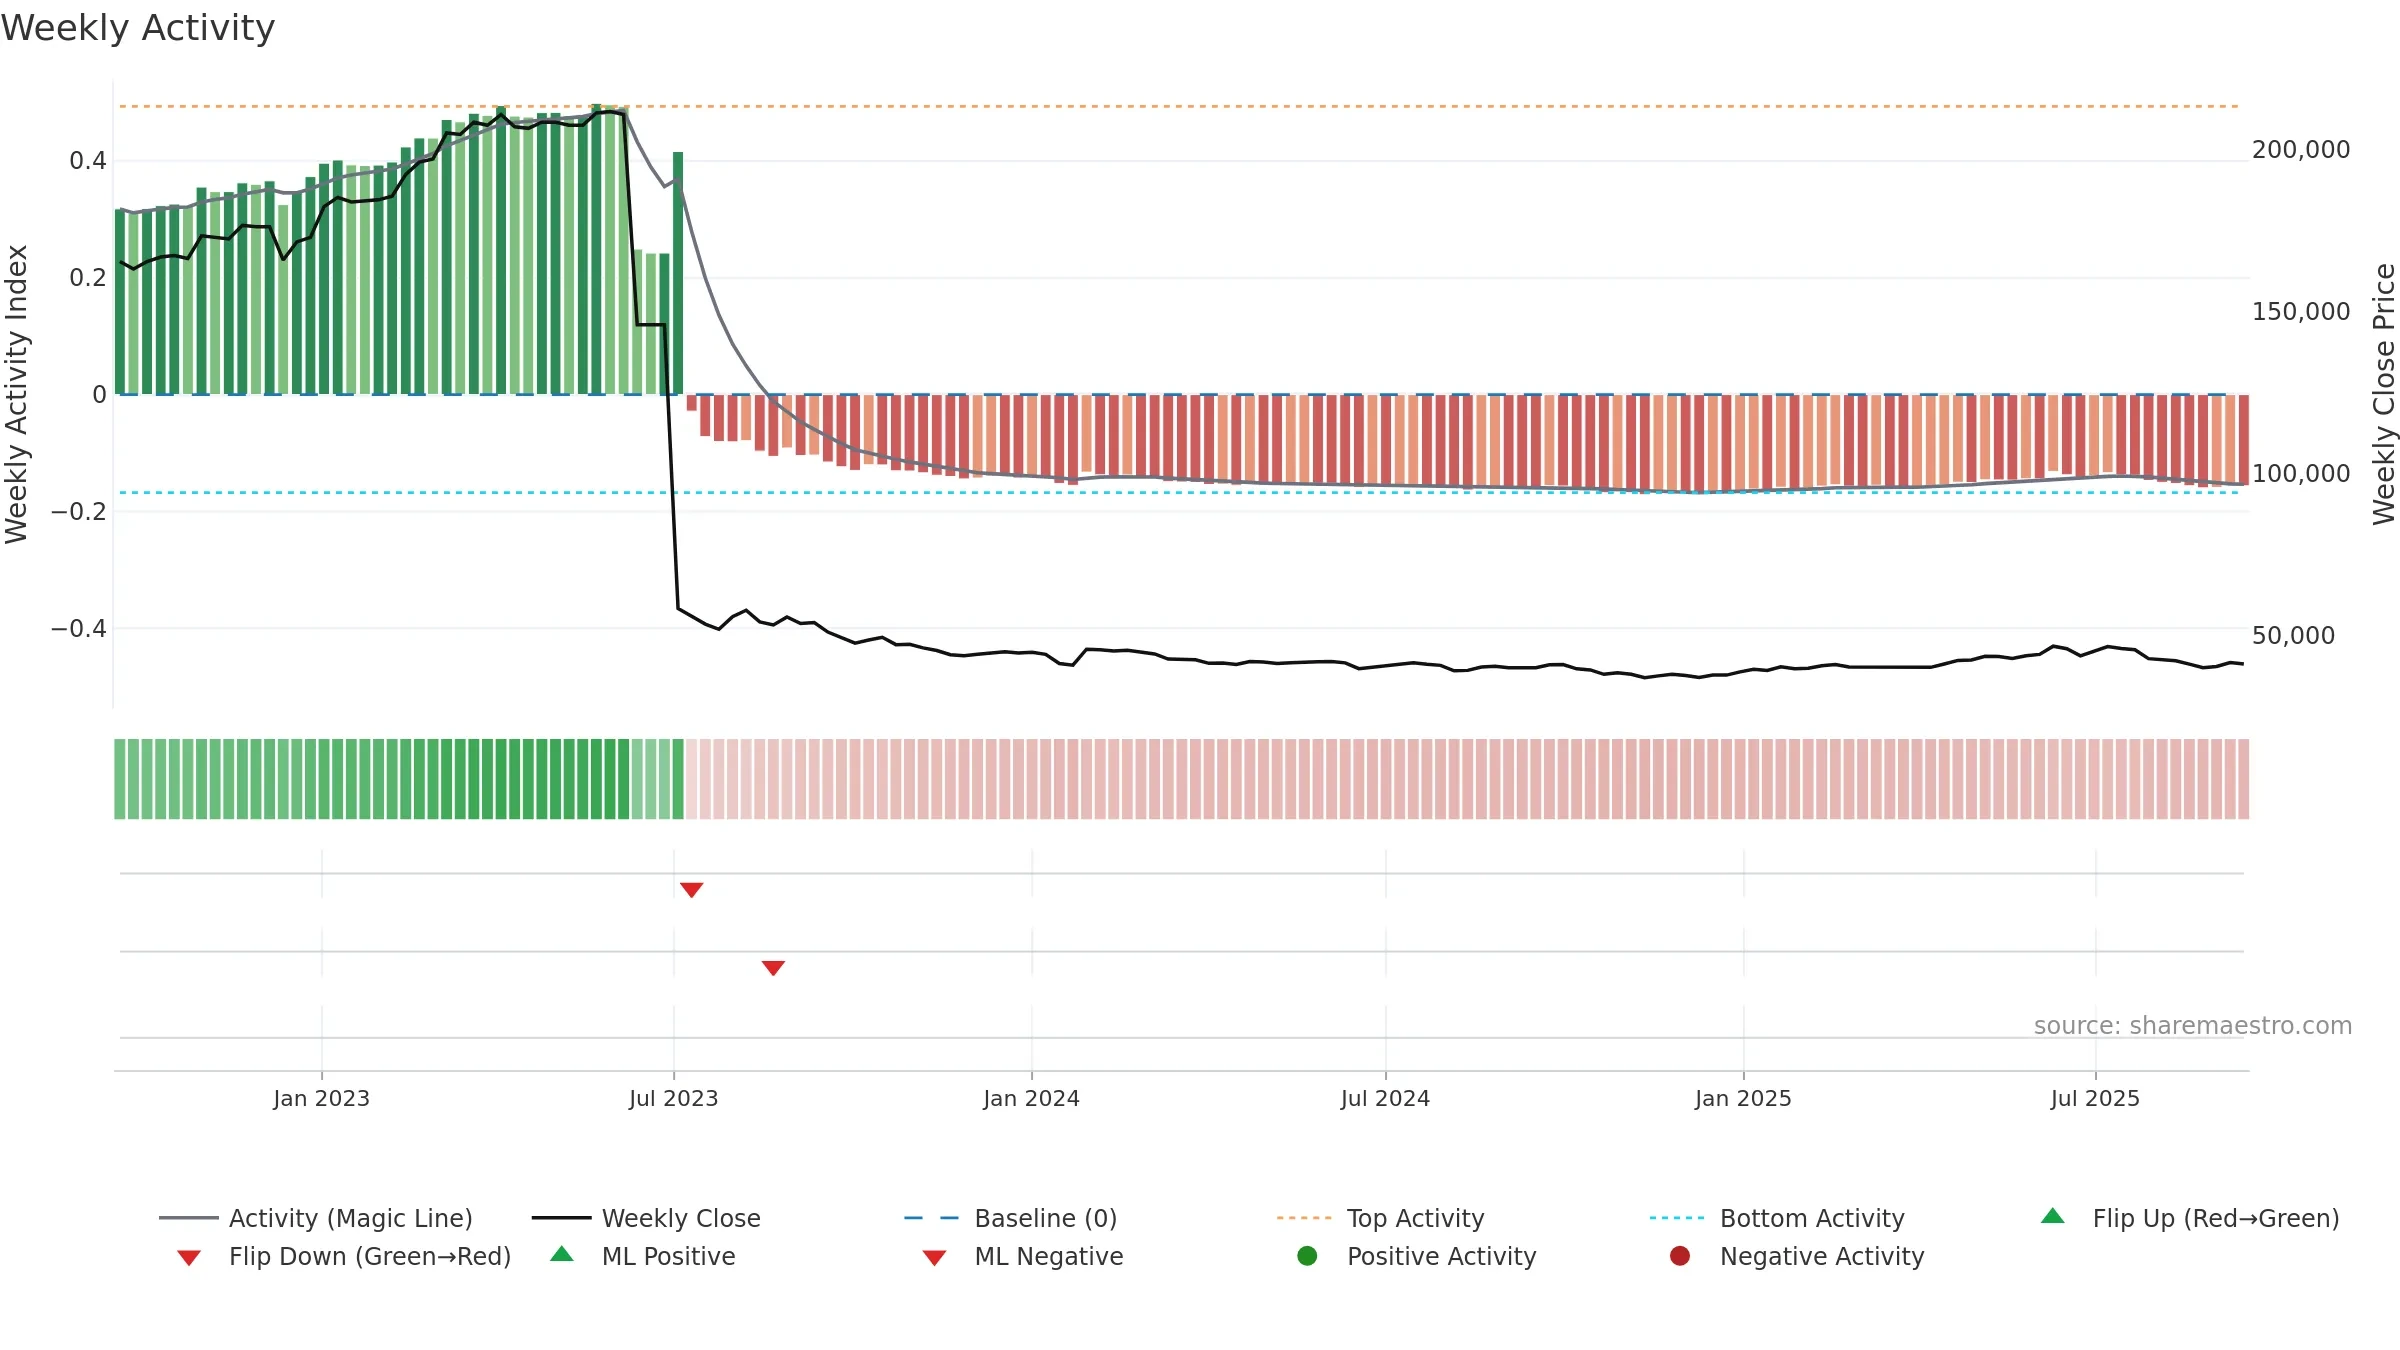This screenshot has width=2400, height=1350.
Task: Click the red Flip Down triangle legend icon
Action: pyautogui.click(x=189, y=1258)
